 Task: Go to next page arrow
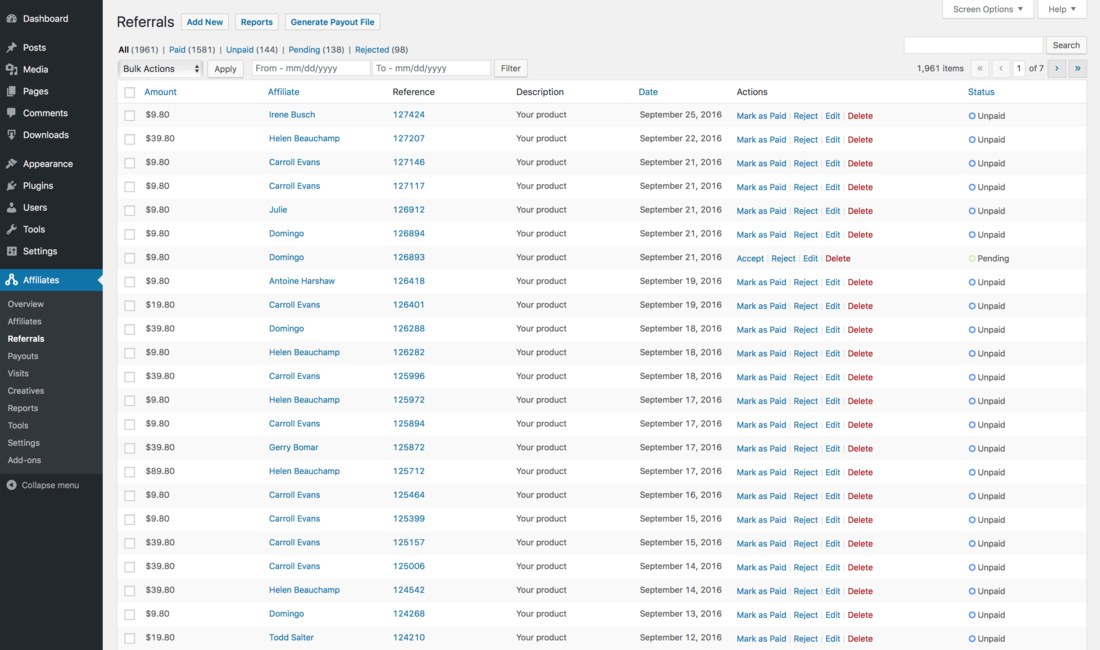pos(1057,68)
